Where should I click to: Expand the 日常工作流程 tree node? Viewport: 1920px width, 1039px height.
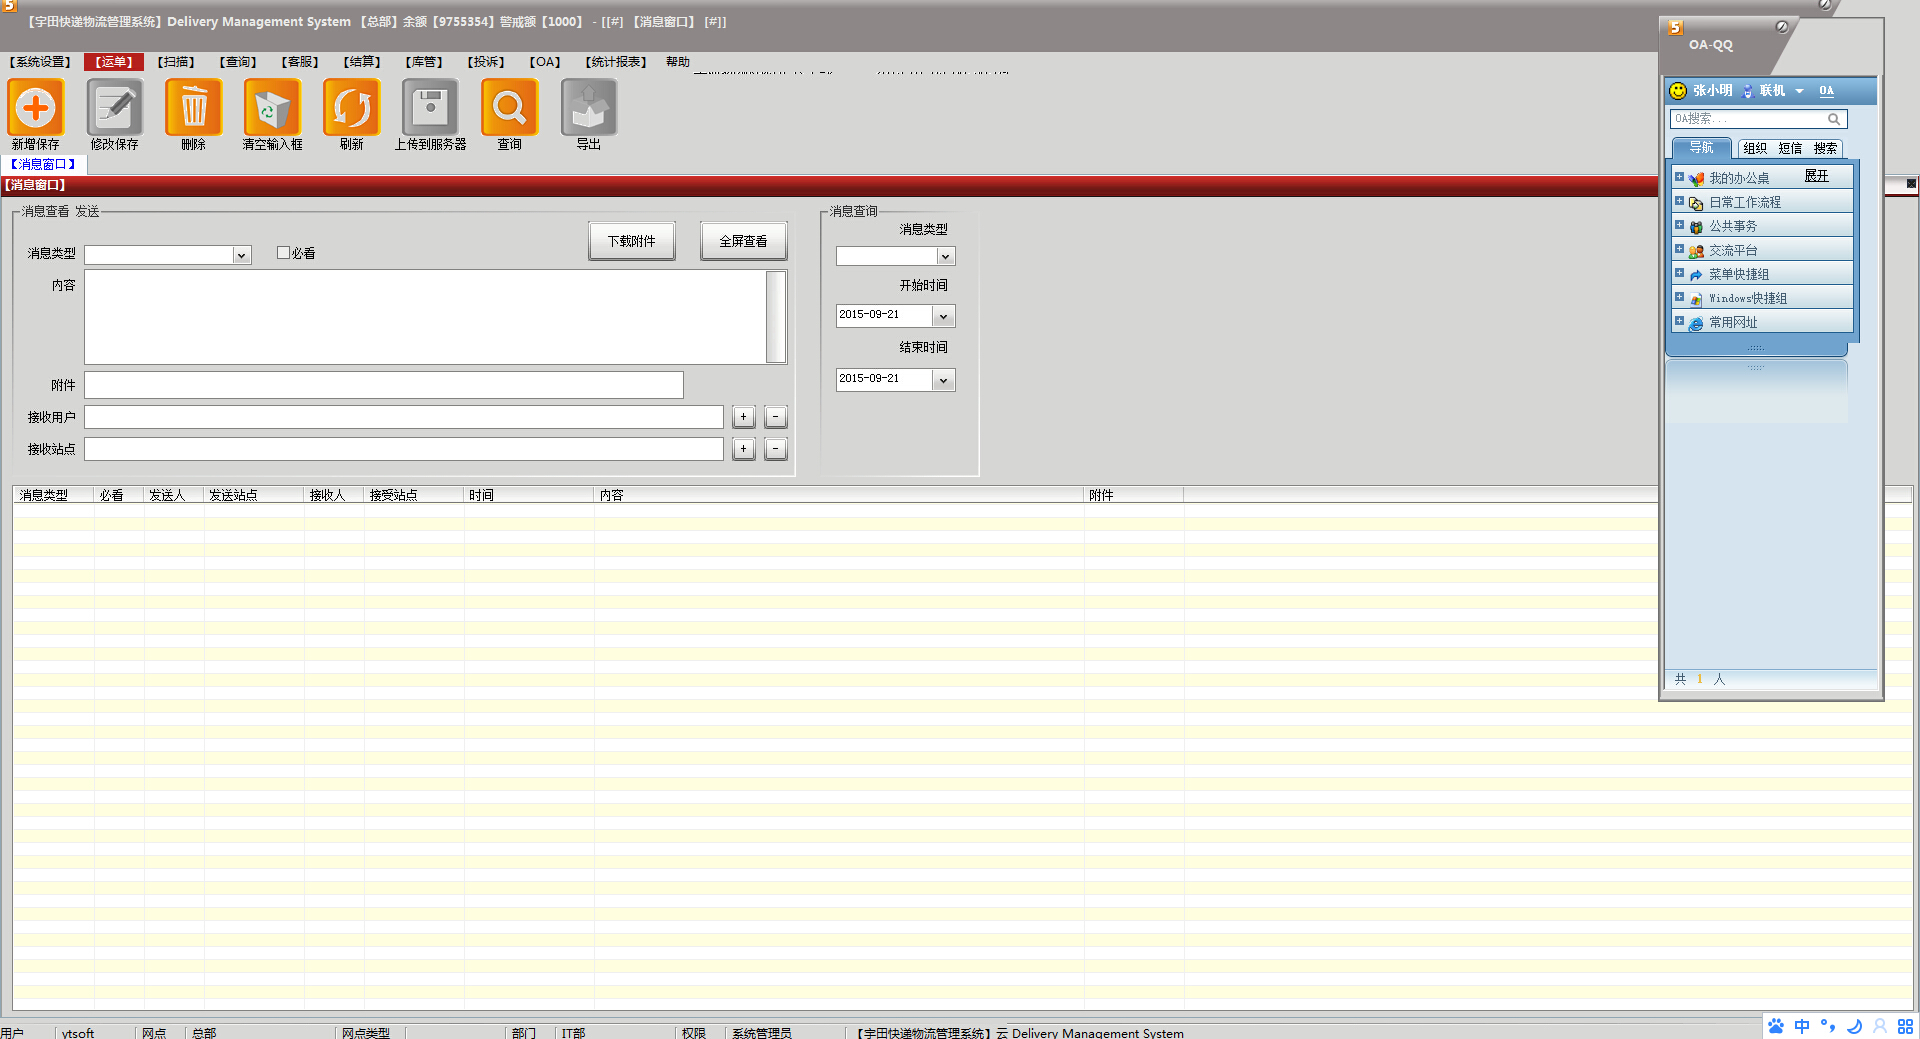(x=1679, y=201)
